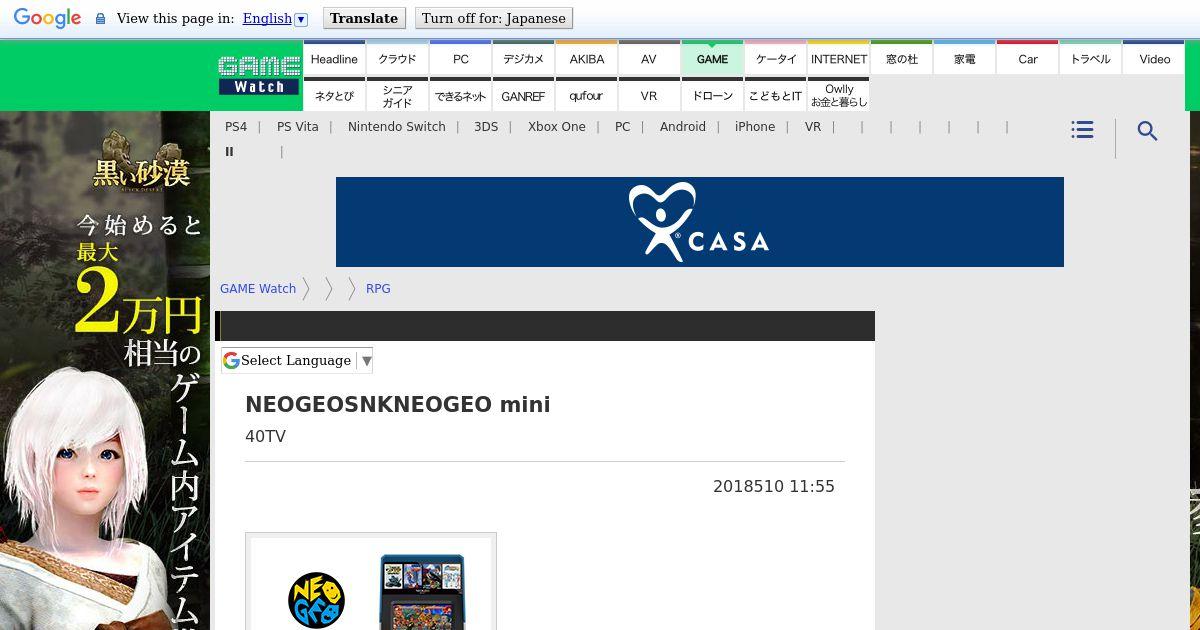This screenshot has height=630, width=1200.
Task: Open the ケータイ tab
Action: [775, 59]
